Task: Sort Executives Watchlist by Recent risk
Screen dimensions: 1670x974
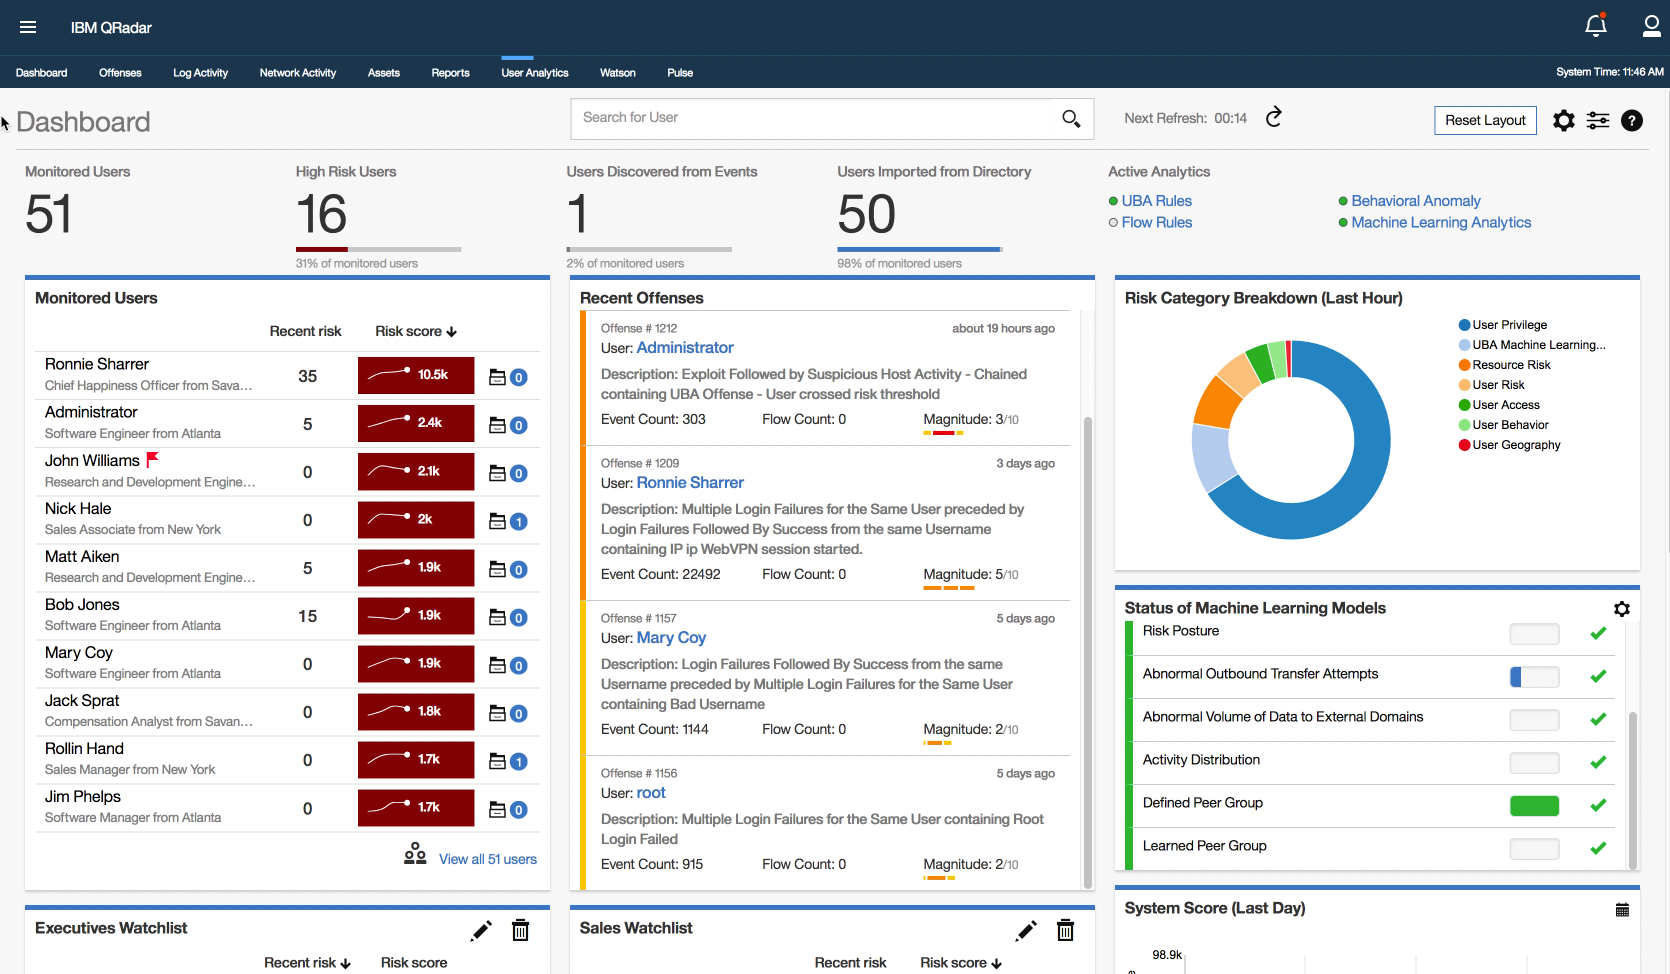Action: 307,962
